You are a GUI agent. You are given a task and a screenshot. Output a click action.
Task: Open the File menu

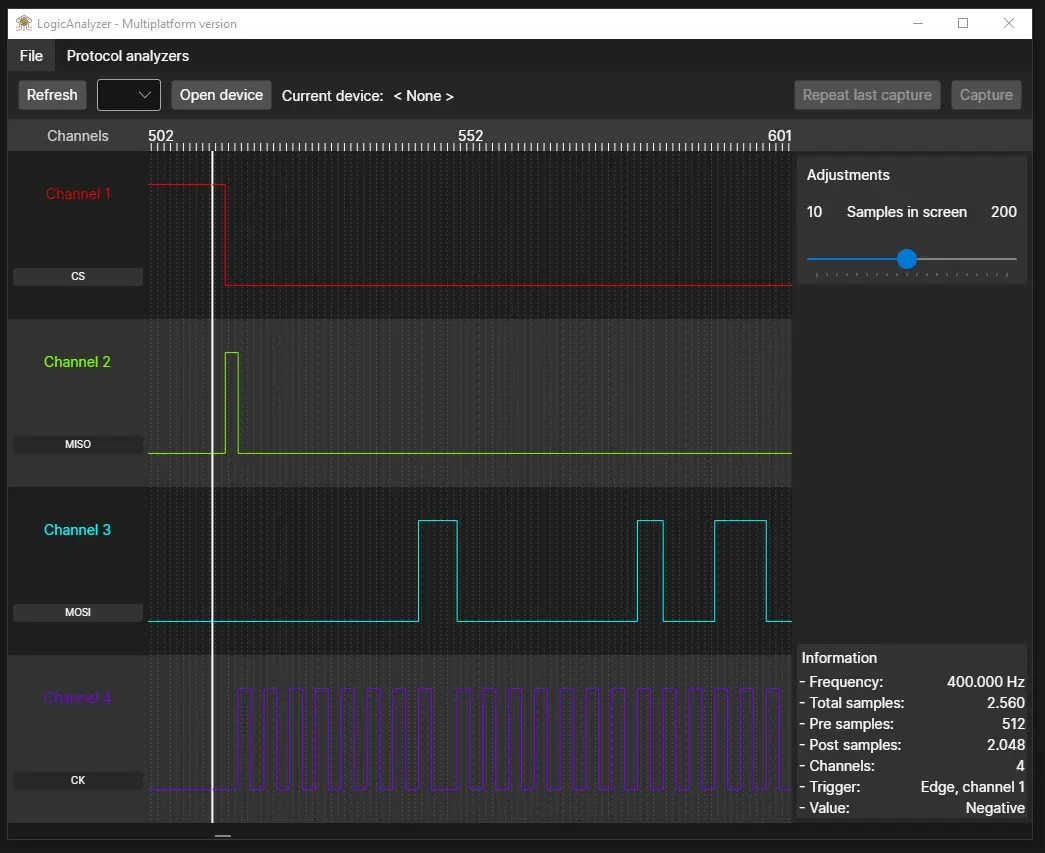click(31, 56)
